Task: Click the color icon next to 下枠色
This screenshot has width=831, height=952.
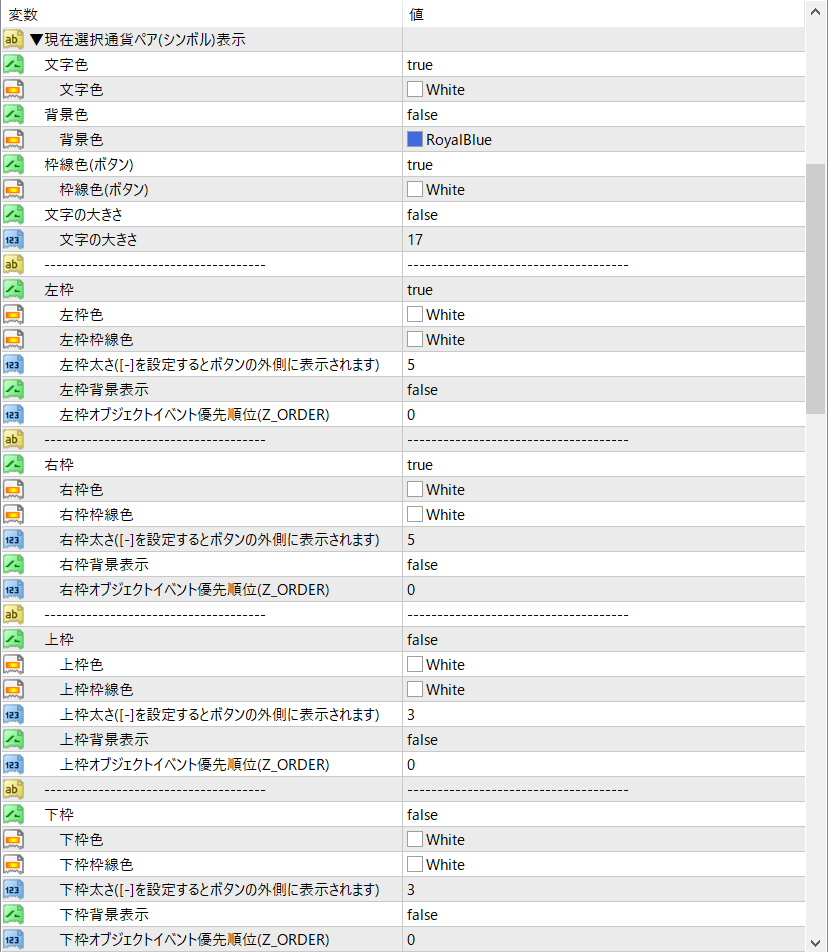Action: pyautogui.click(x=13, y=840)
